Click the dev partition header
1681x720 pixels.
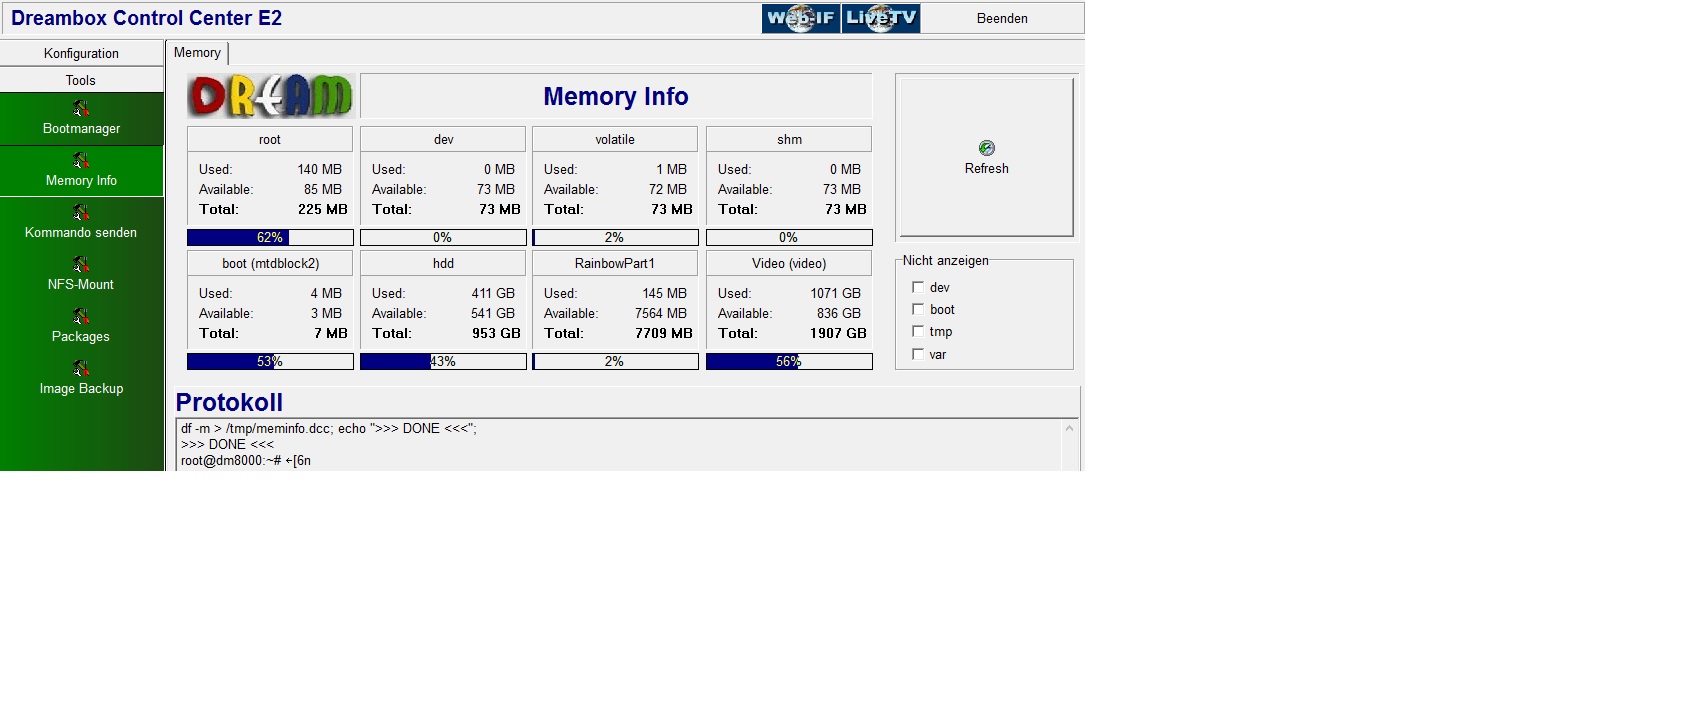[443, 139]
